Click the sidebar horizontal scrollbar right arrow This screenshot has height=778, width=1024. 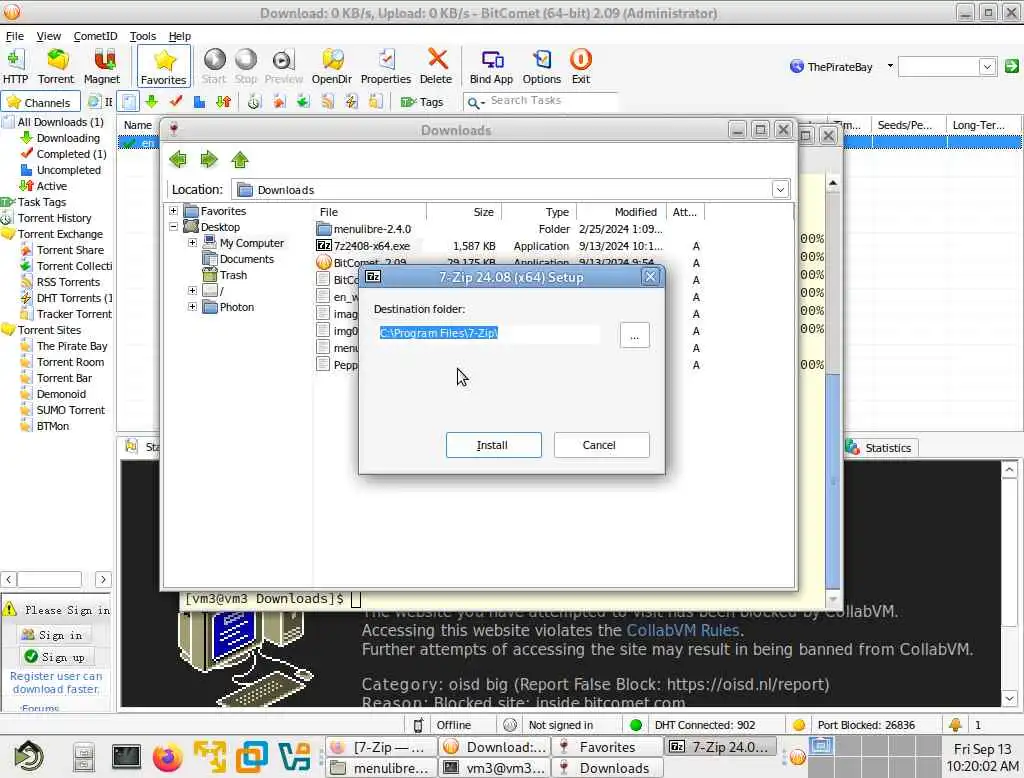point(103,579)
